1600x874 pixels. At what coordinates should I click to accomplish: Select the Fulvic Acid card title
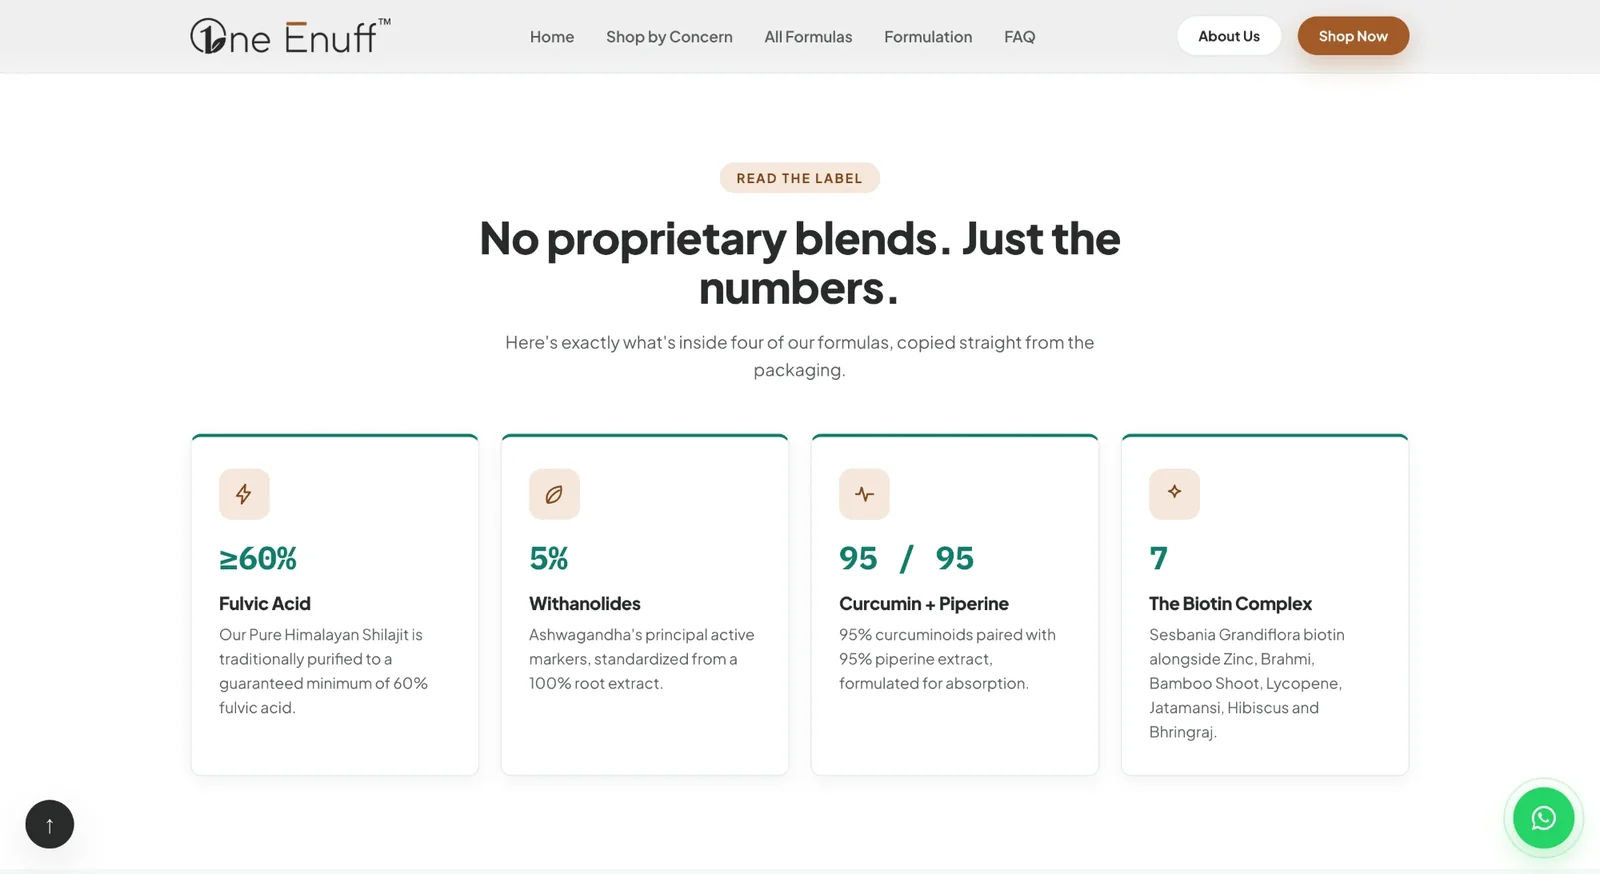click(x=265, y=604)
